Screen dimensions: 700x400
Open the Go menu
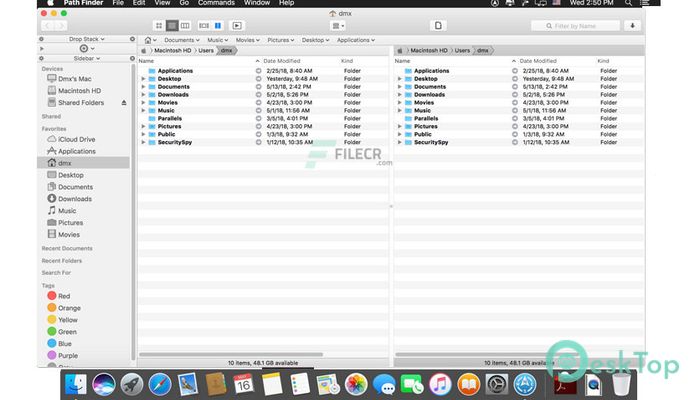[184, 3]
